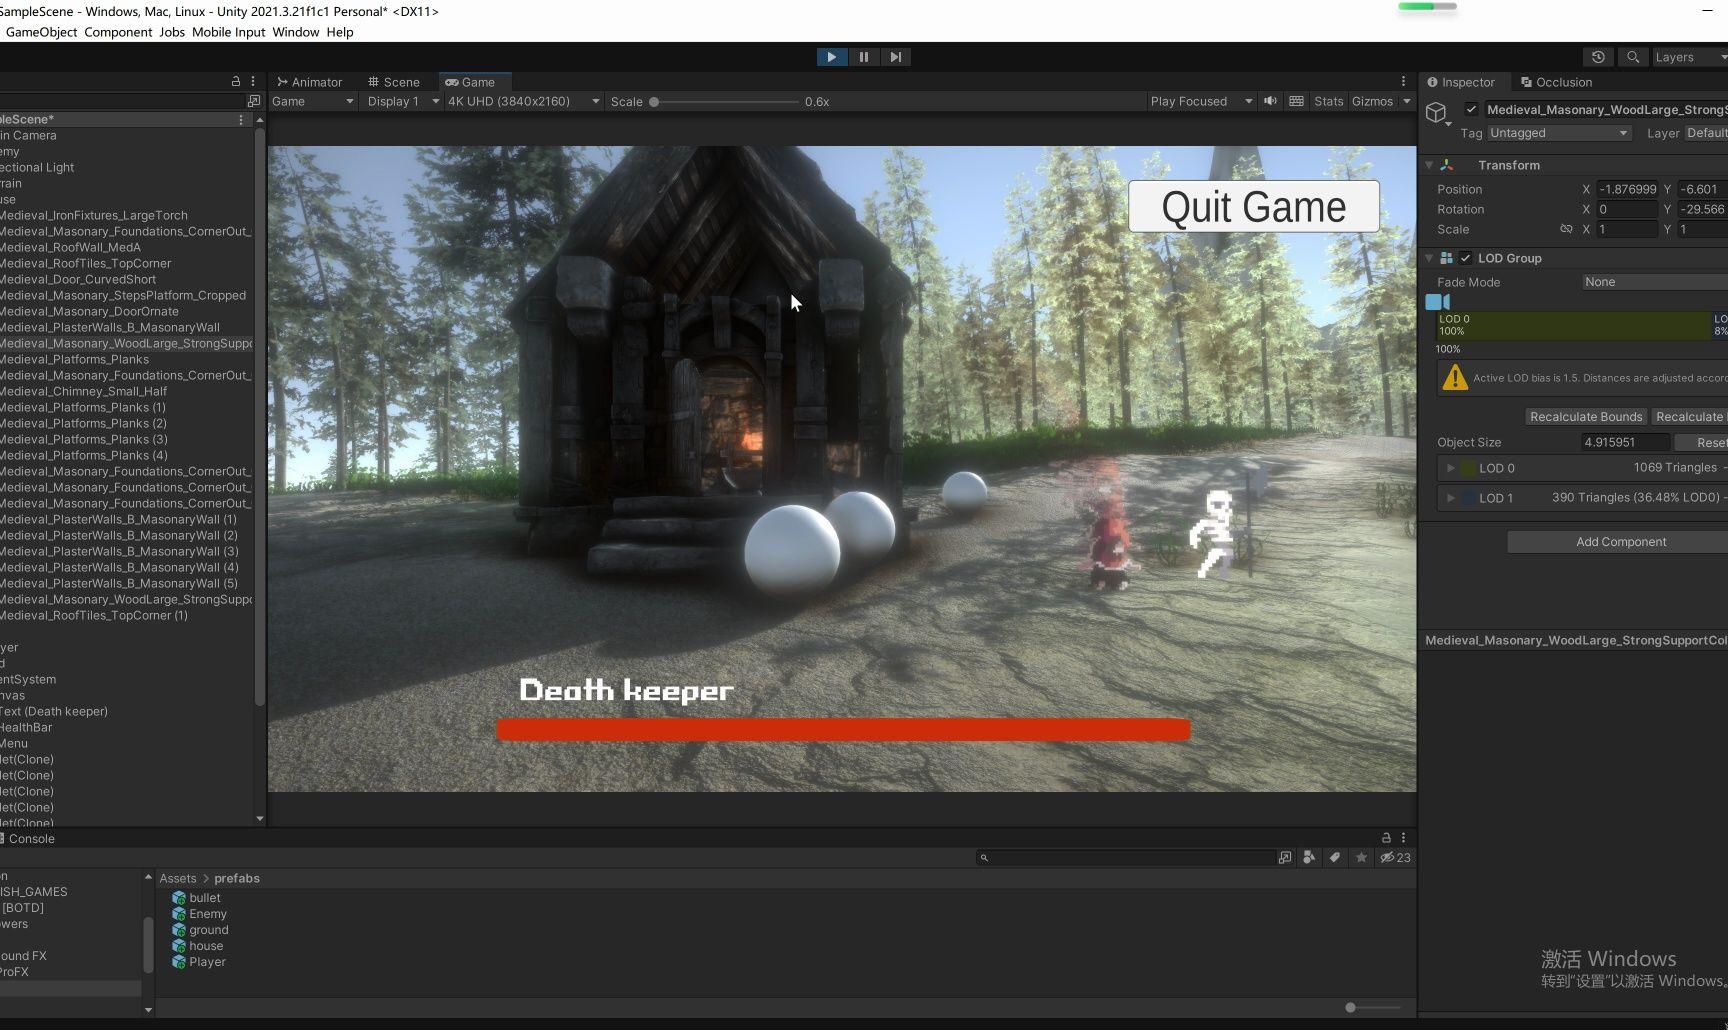Image resolution: width=1728 pixels, height=1030 pixels.
Task: Open the 4K UHD resolution dropdown
Action: point(523,101)
